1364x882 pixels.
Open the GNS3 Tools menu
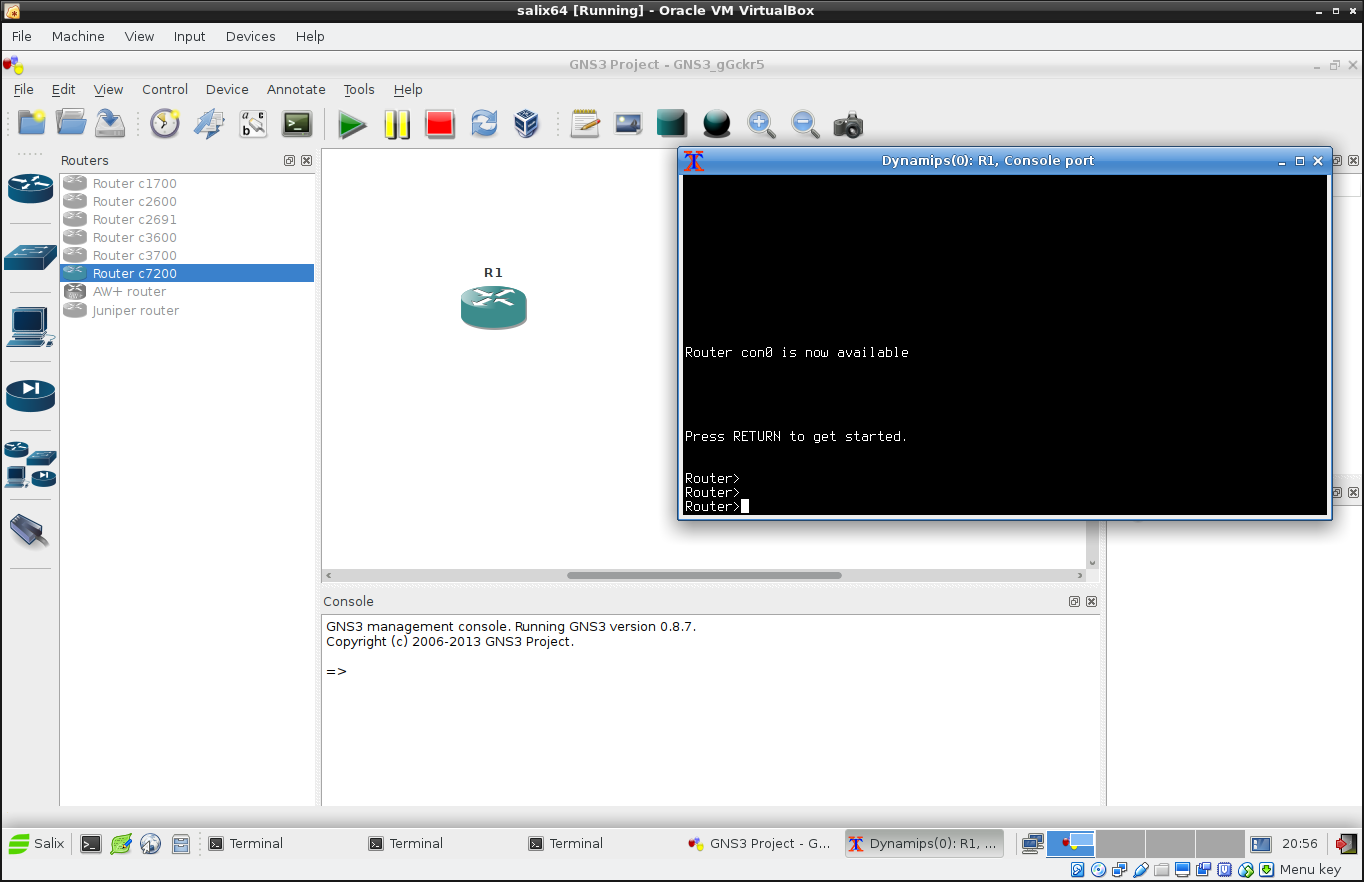(359, 89)
